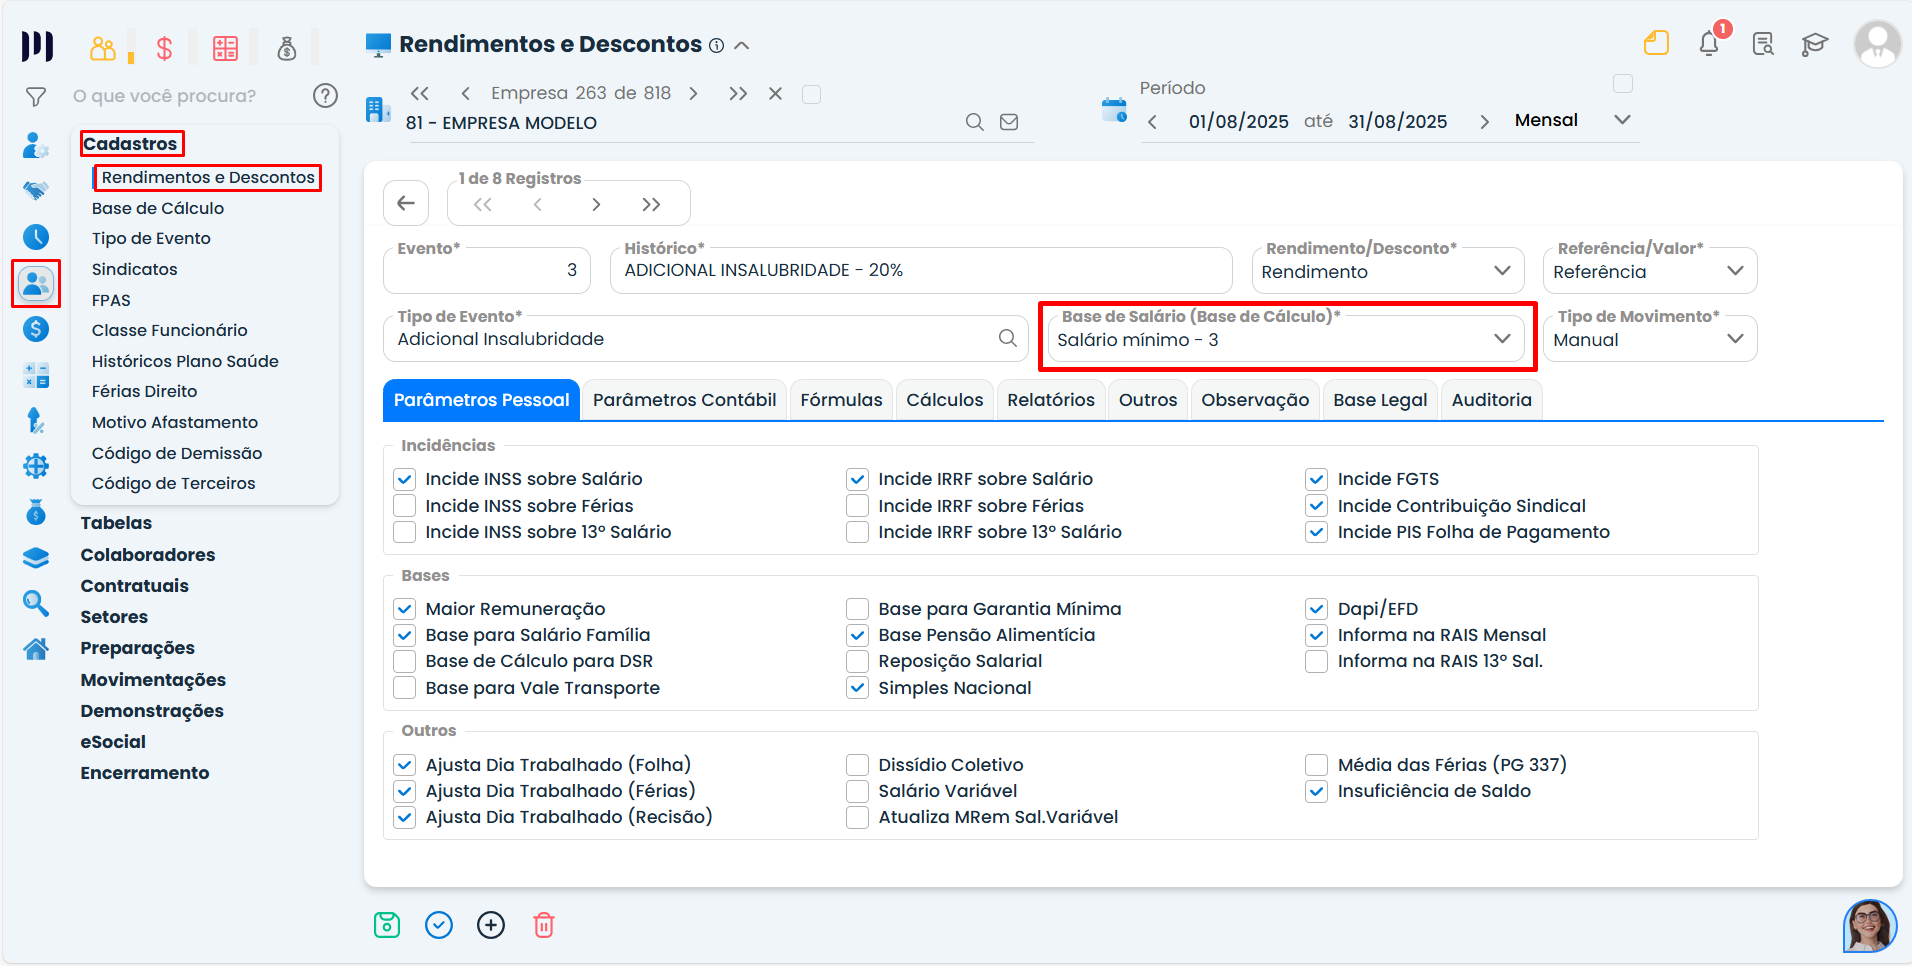Image resolution: width=1912 pixels, height=966 pixels.
Task: Click the magnifier in Tipo de Evento field
Action: 1008,339
